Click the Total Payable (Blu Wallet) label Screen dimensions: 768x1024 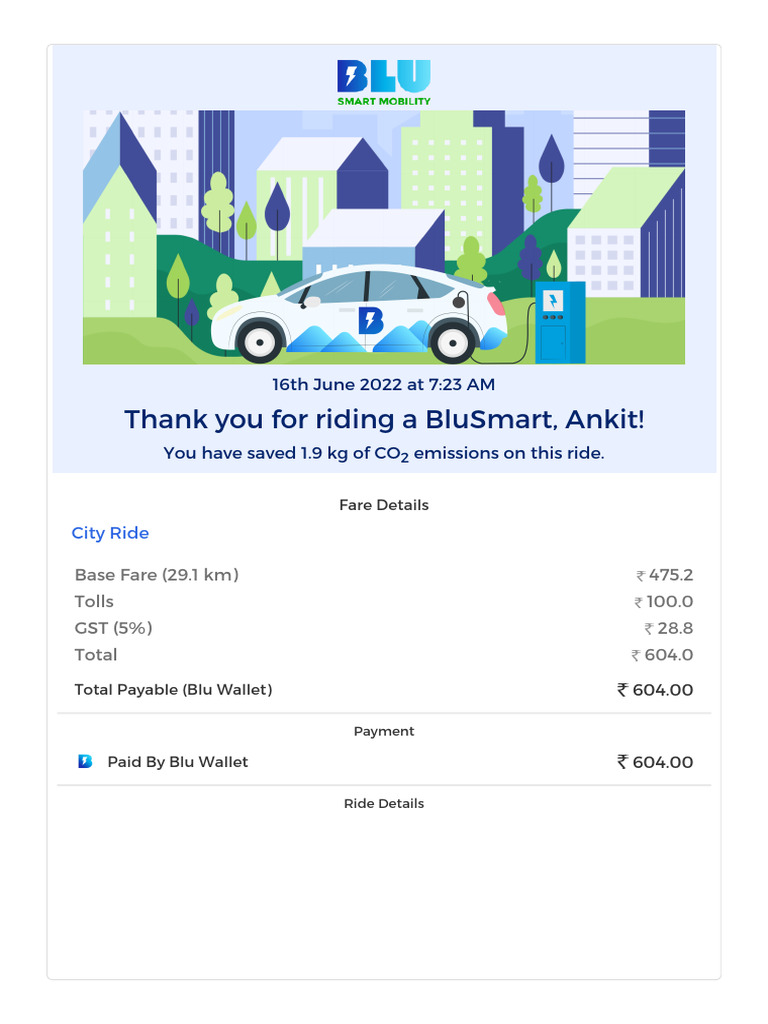pyautogui.click(x=173, y=689)
